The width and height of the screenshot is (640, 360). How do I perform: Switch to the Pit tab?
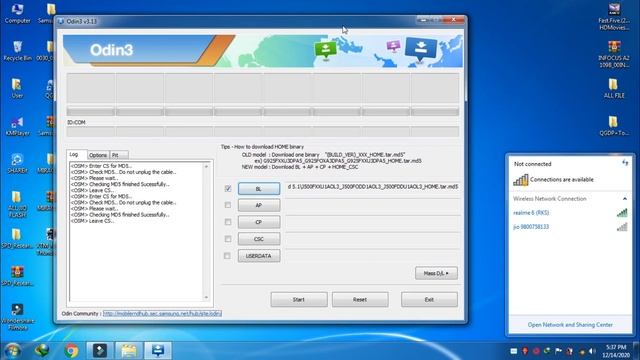click(x=119, y=155)
